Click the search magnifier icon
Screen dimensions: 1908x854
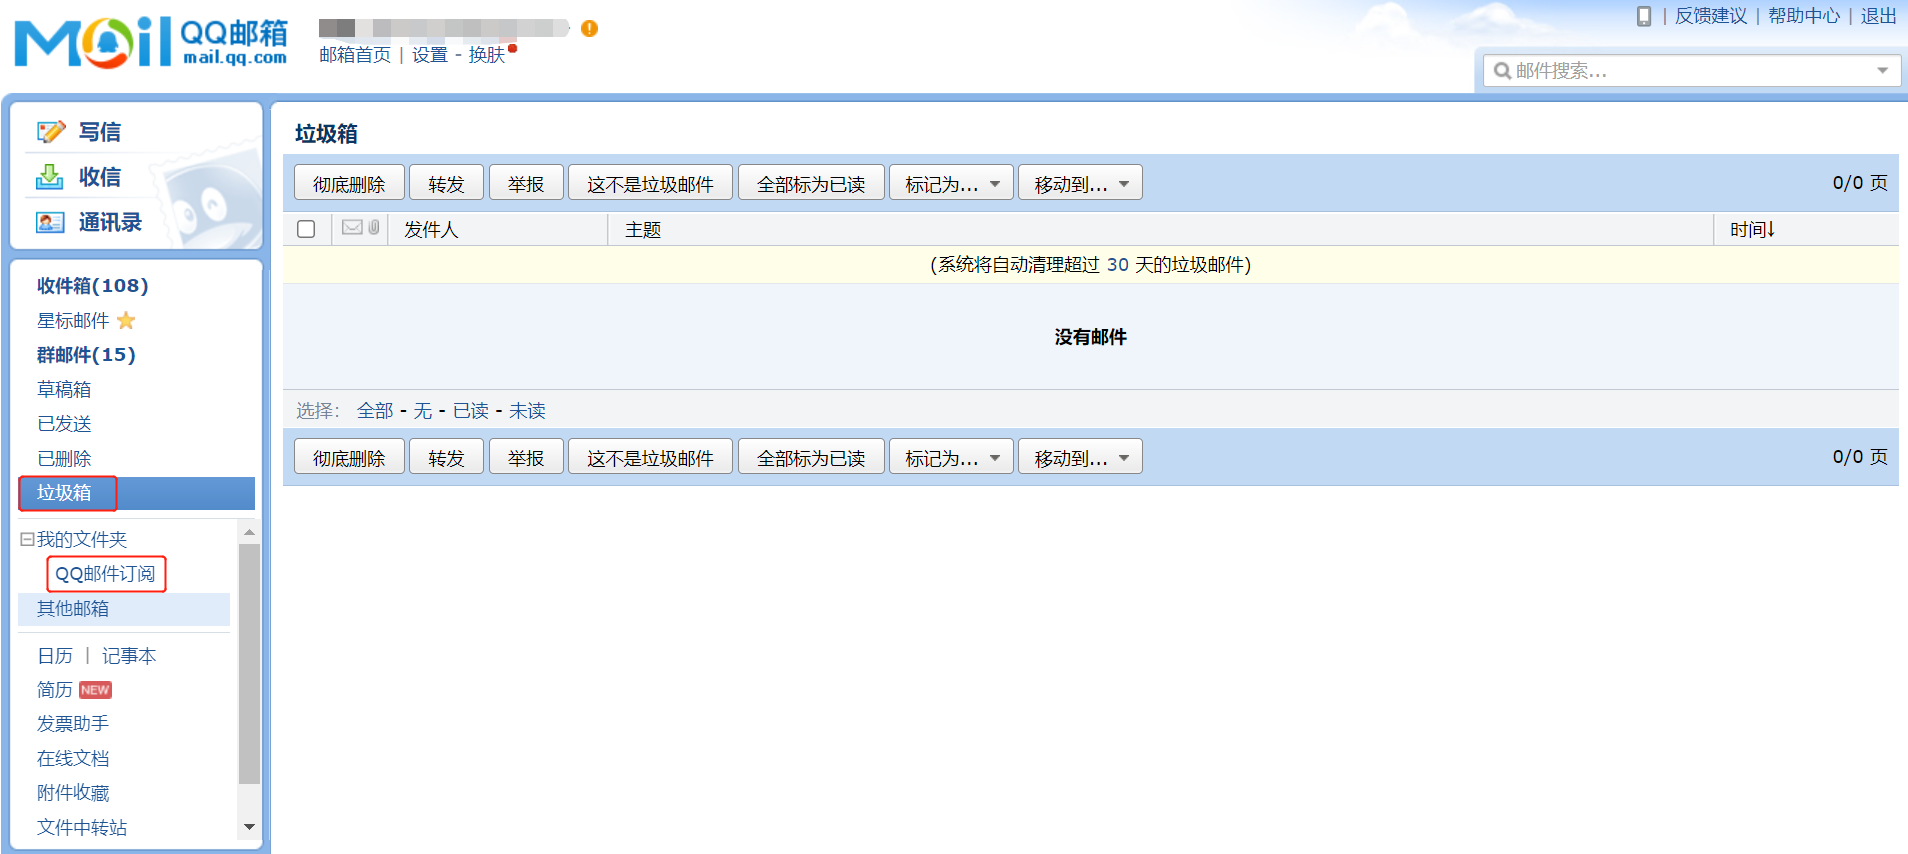pos(1501,71)
